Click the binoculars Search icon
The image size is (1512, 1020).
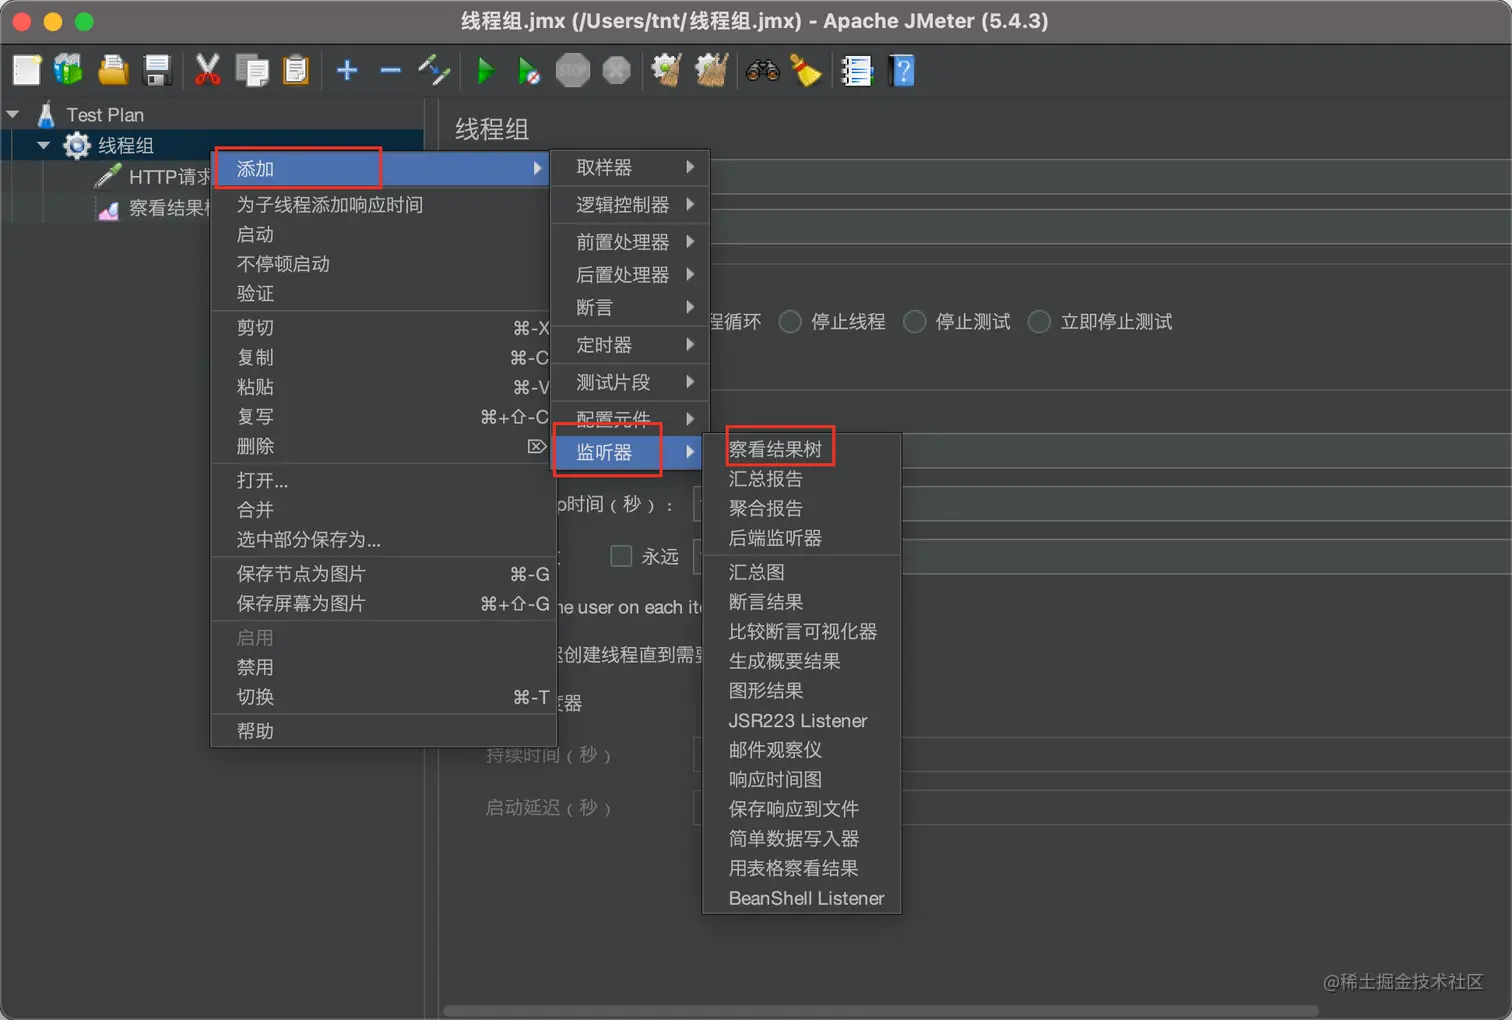click(763, 70)
